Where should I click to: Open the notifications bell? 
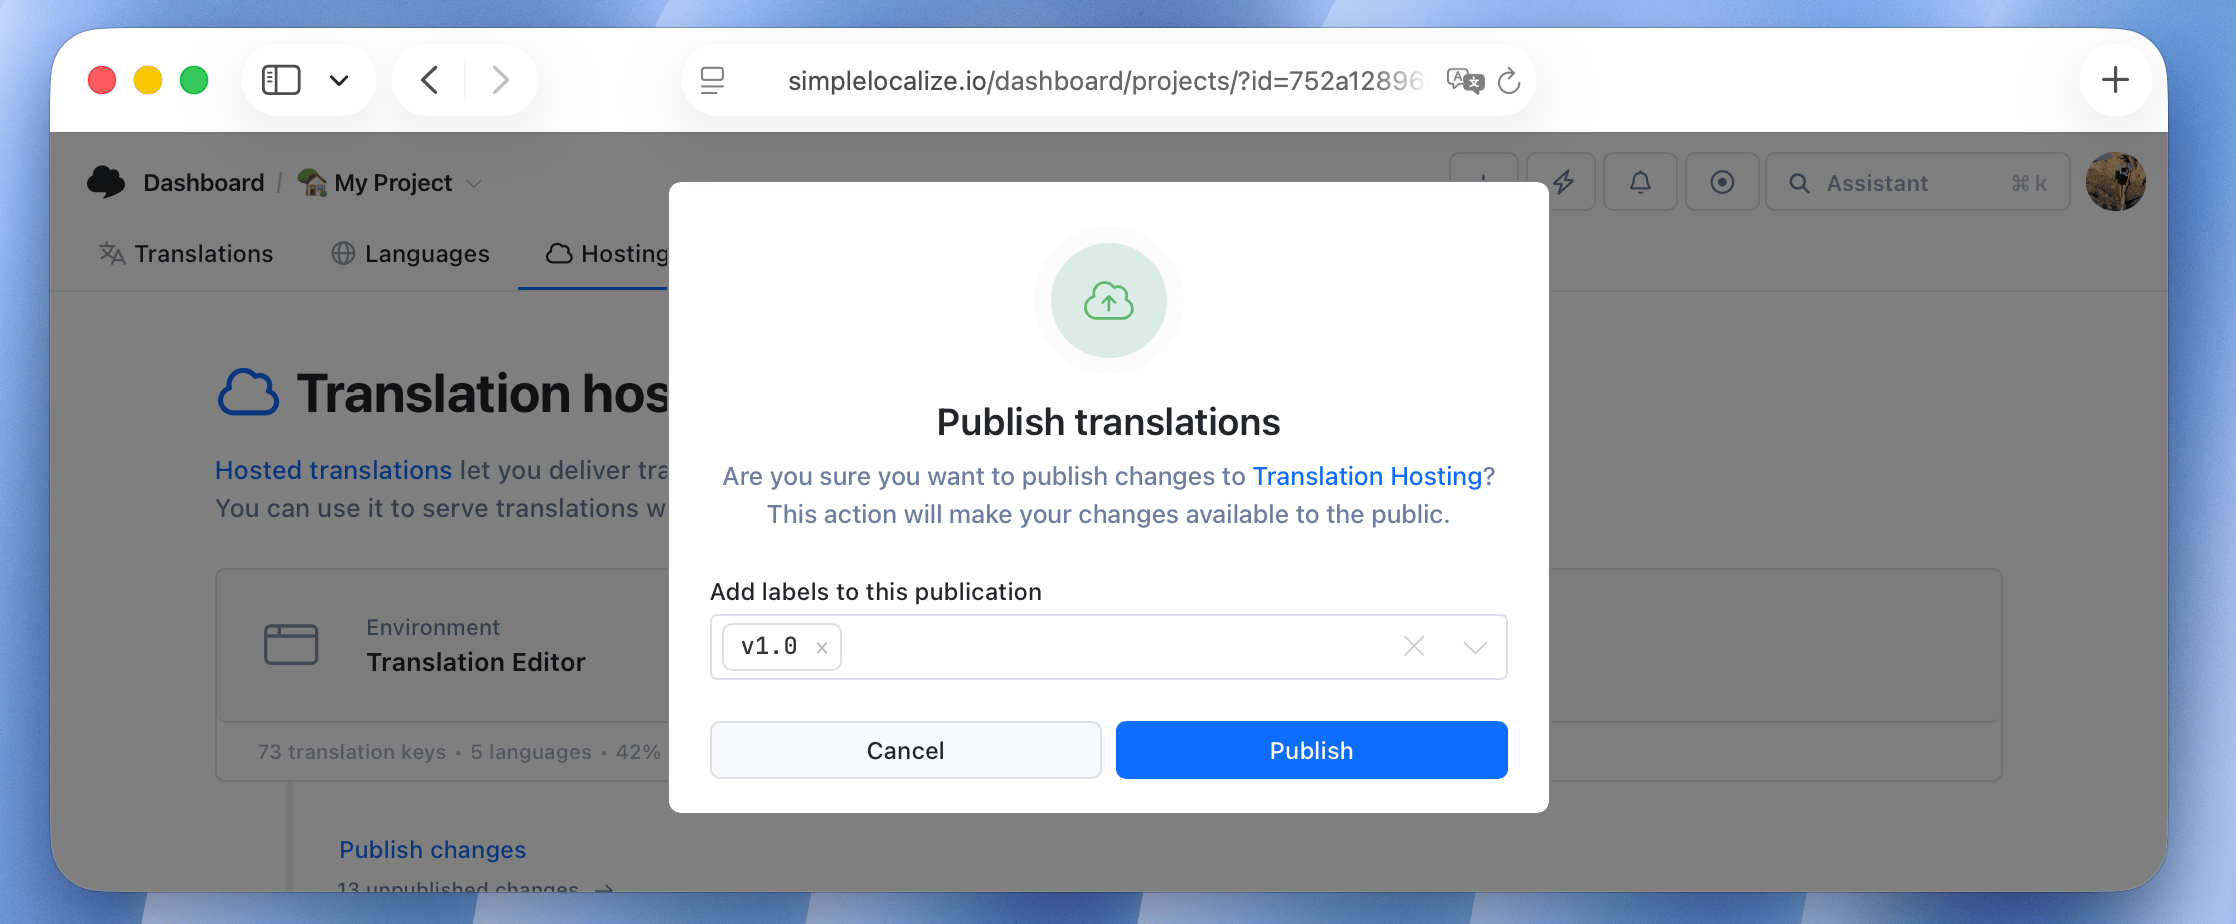(1640, 181)
